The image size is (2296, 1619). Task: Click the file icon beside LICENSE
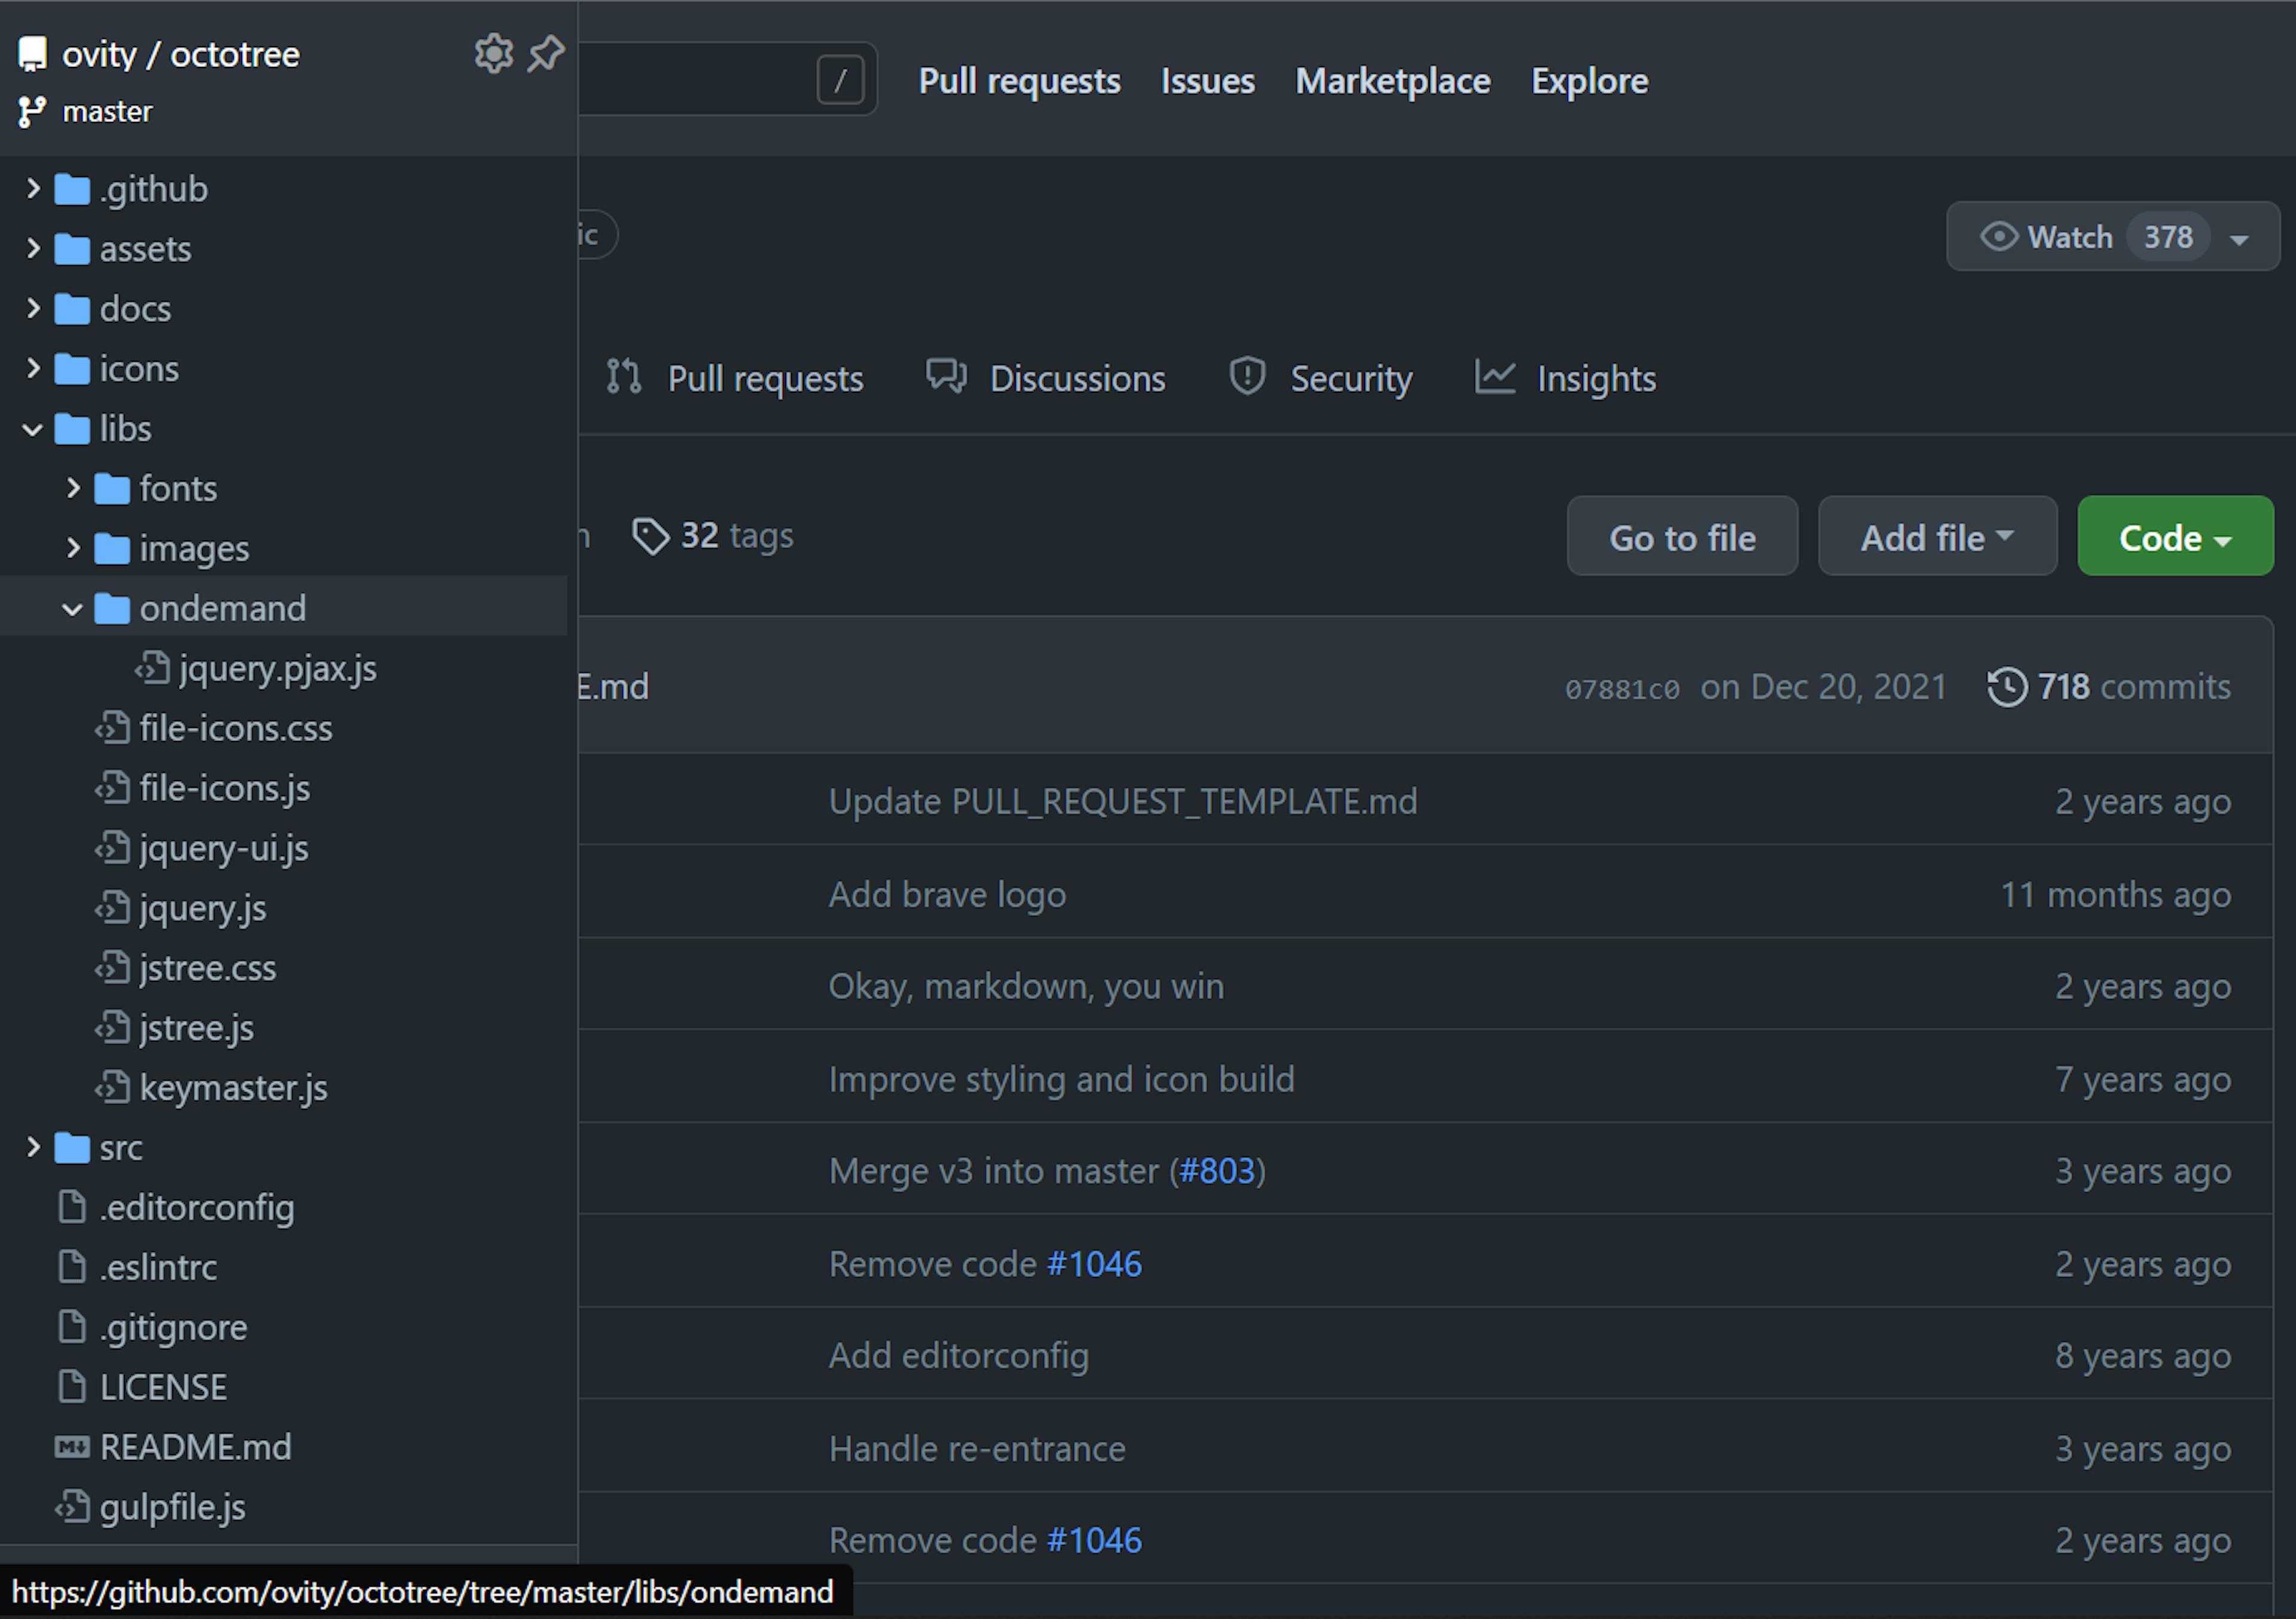72,1387
